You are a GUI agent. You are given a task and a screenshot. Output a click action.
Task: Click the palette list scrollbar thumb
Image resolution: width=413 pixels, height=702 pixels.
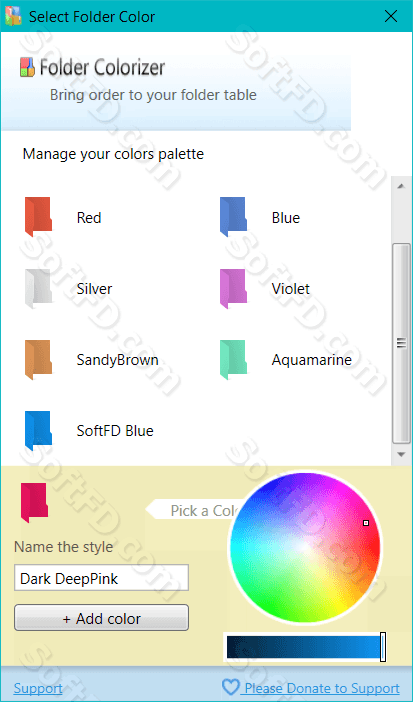pos(401,343)
